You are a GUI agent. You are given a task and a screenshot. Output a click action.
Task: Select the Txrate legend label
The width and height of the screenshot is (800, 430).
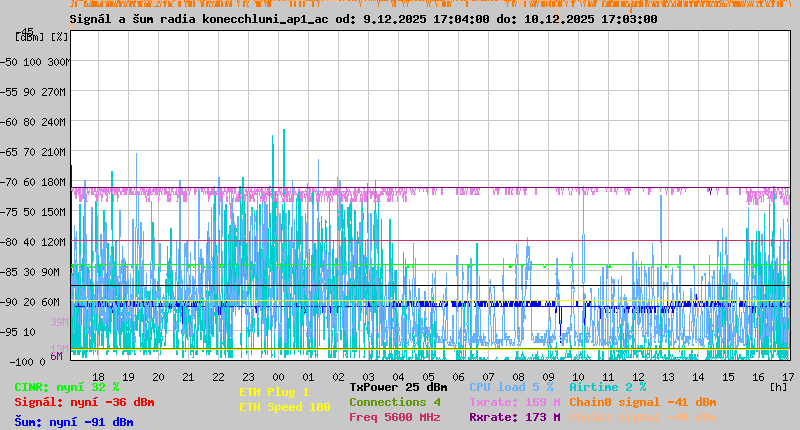click(x=514, y=402)
